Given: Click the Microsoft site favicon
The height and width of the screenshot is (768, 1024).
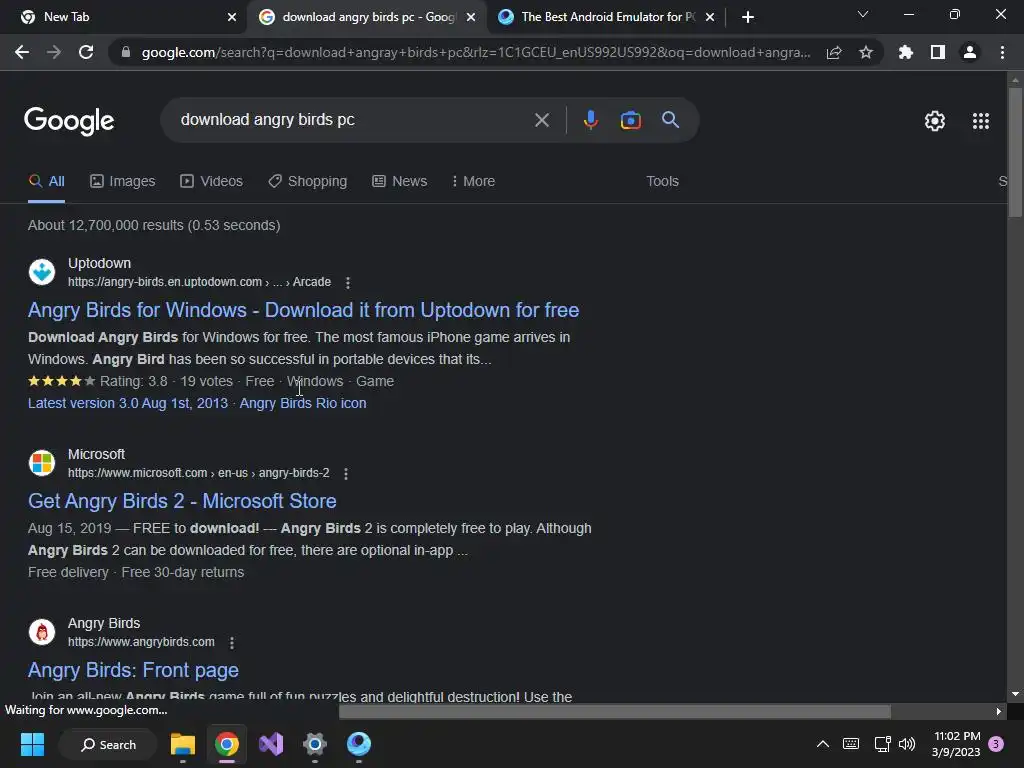Looking at the screenshot, I should (x=42, y=463).
